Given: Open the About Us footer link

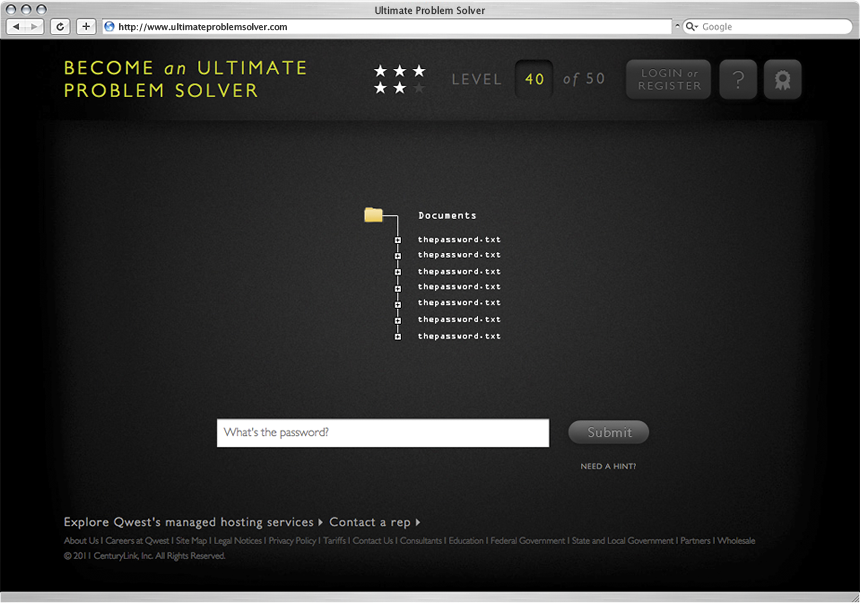Looking at the screenshot, I should point(81,540).
